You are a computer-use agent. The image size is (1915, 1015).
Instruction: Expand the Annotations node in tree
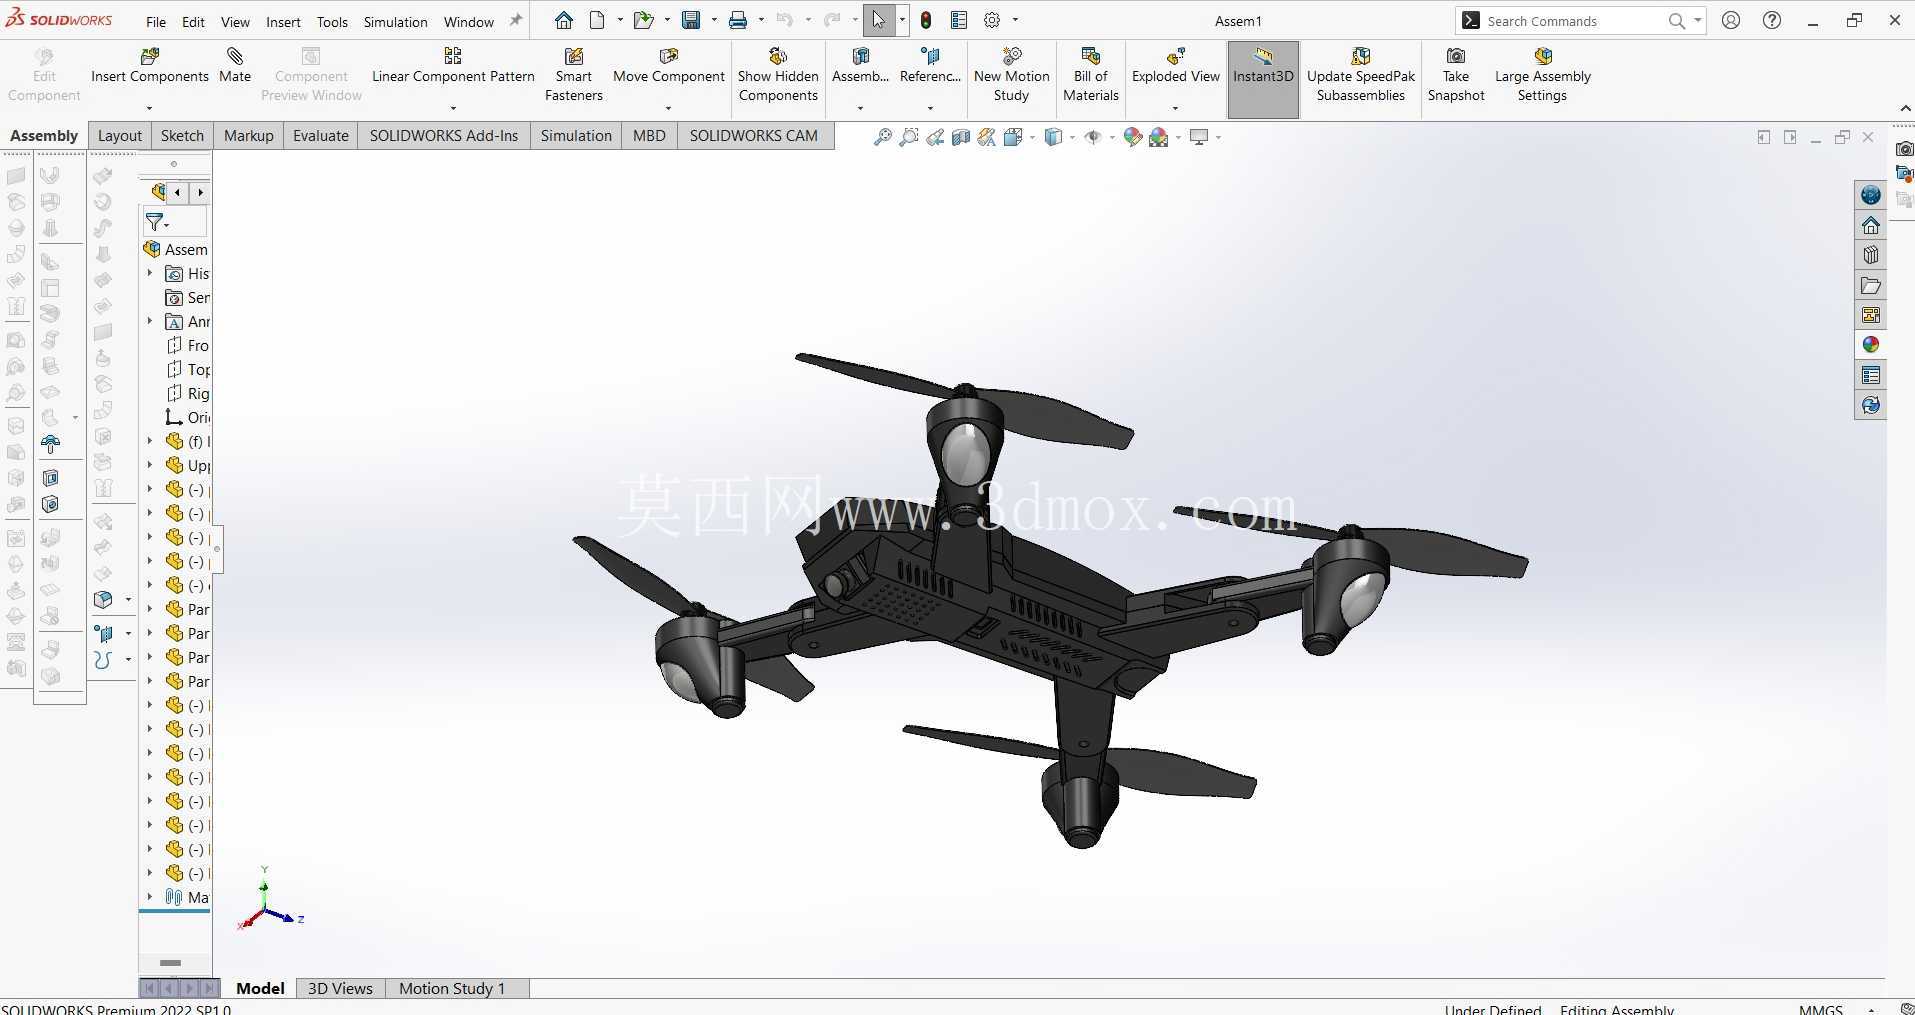(x=150, y=321)
